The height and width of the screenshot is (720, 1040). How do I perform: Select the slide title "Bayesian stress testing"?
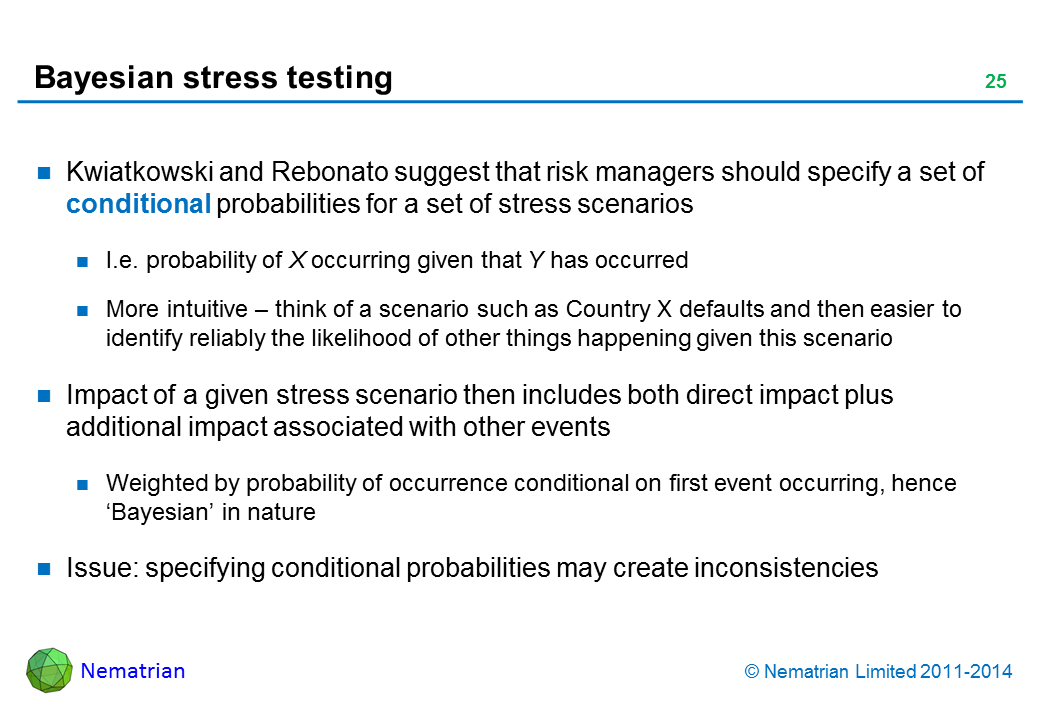tap(213, 77)
